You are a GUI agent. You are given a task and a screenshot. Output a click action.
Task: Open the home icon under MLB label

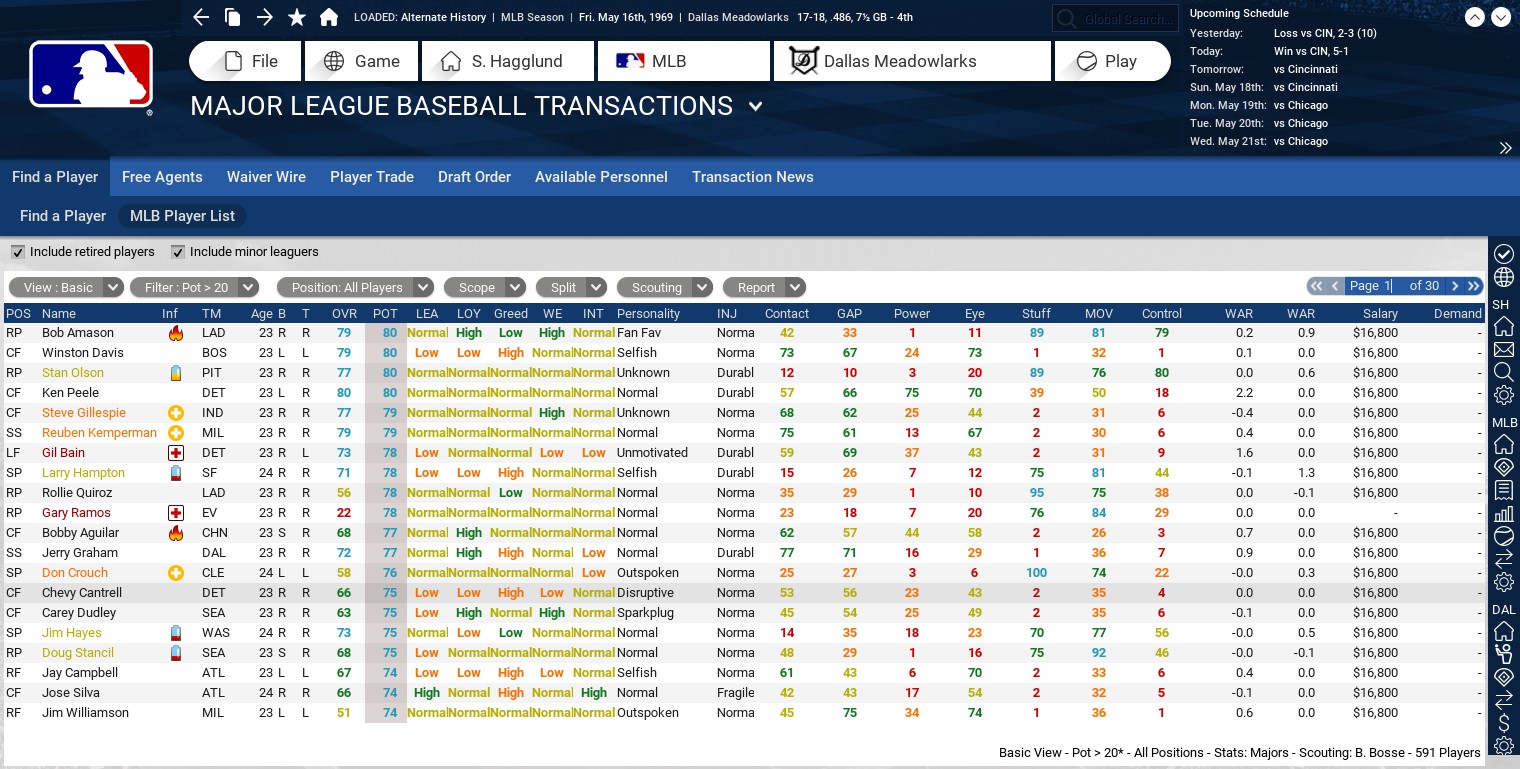(x=1504, y=444)
